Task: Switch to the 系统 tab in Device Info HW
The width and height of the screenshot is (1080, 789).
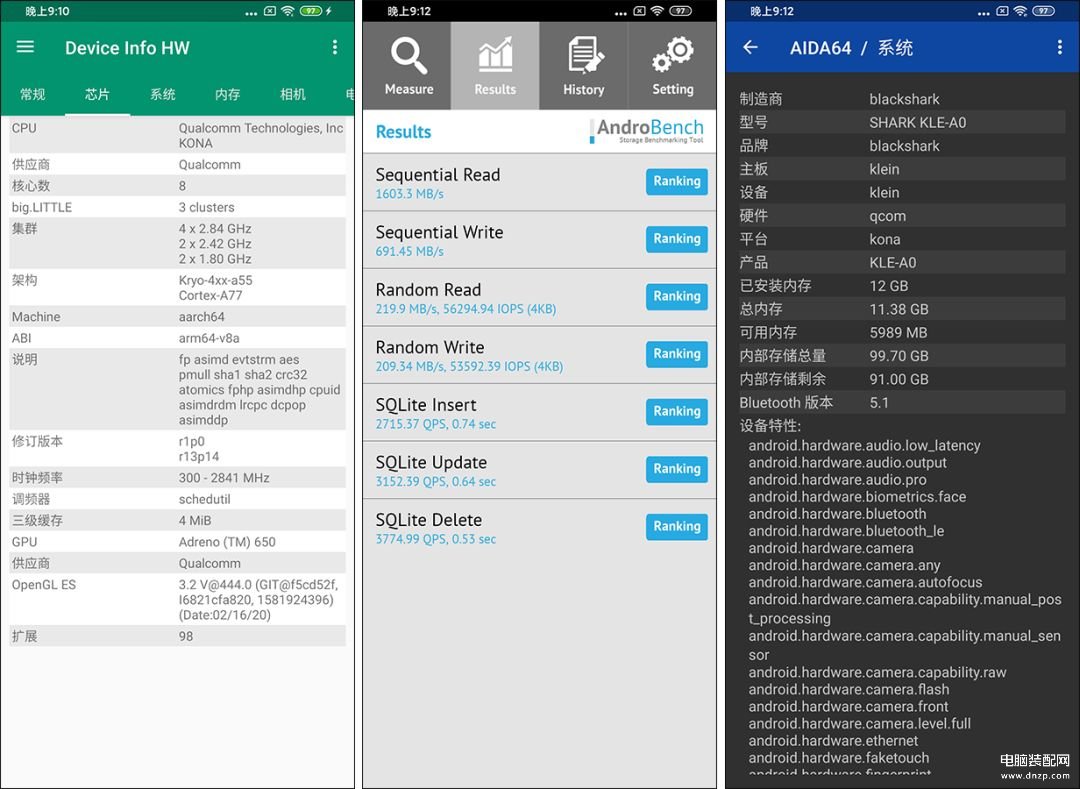Action: click(x=163, y=94)
